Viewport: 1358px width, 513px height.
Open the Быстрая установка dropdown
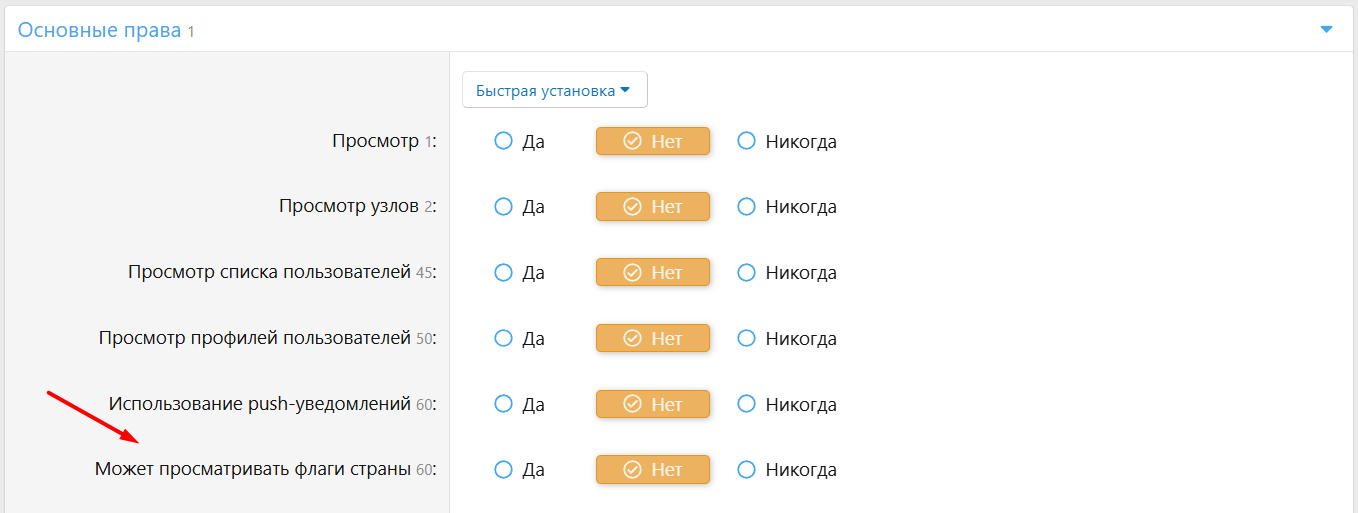[554, 90]
